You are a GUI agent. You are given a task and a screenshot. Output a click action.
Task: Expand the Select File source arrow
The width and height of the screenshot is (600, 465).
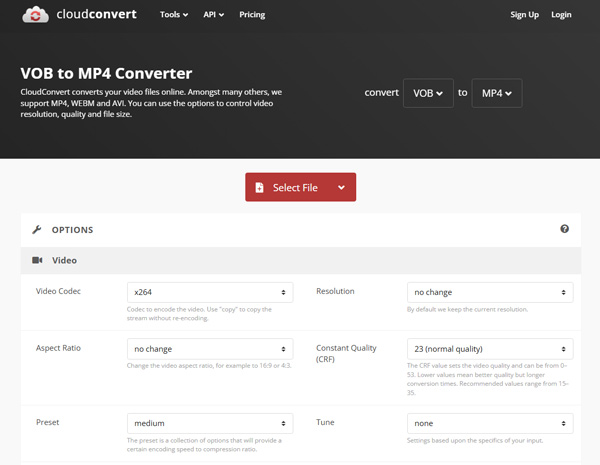tap(341, 188)
